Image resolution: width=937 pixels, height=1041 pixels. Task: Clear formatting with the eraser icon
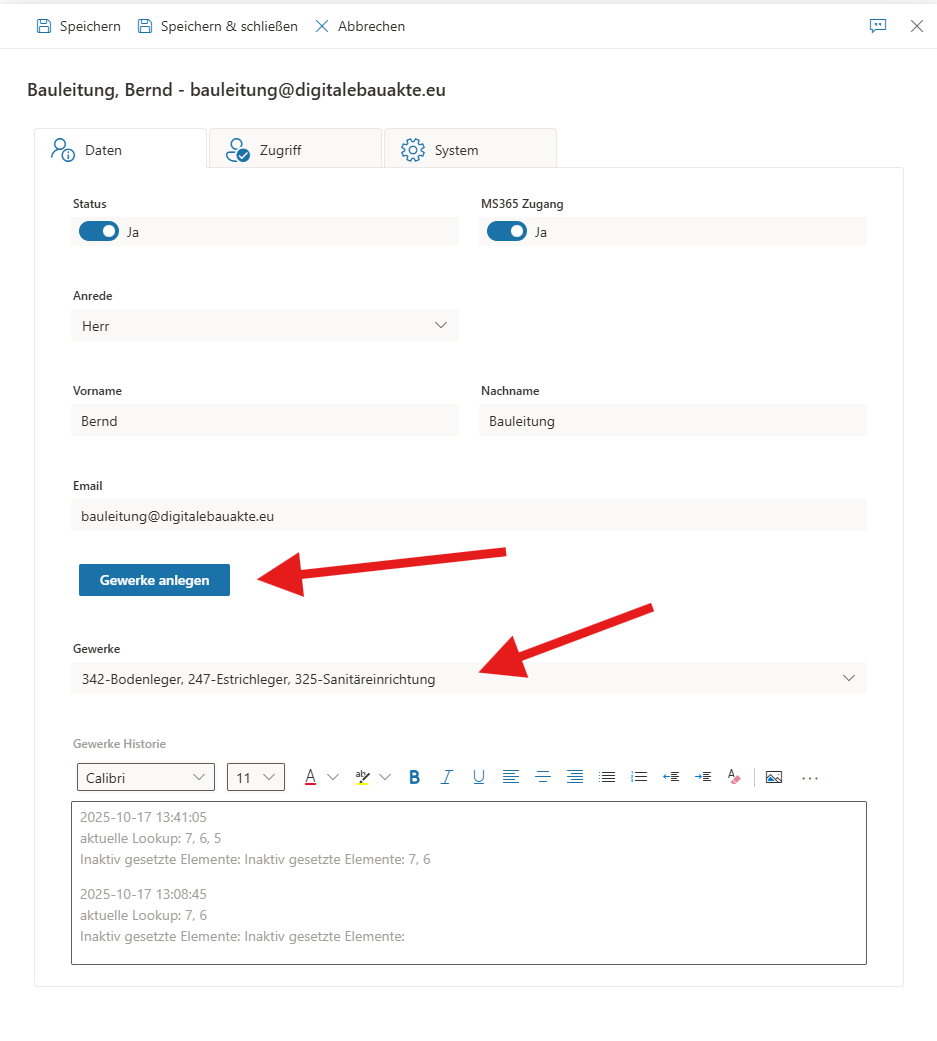(x=734, y=777)
